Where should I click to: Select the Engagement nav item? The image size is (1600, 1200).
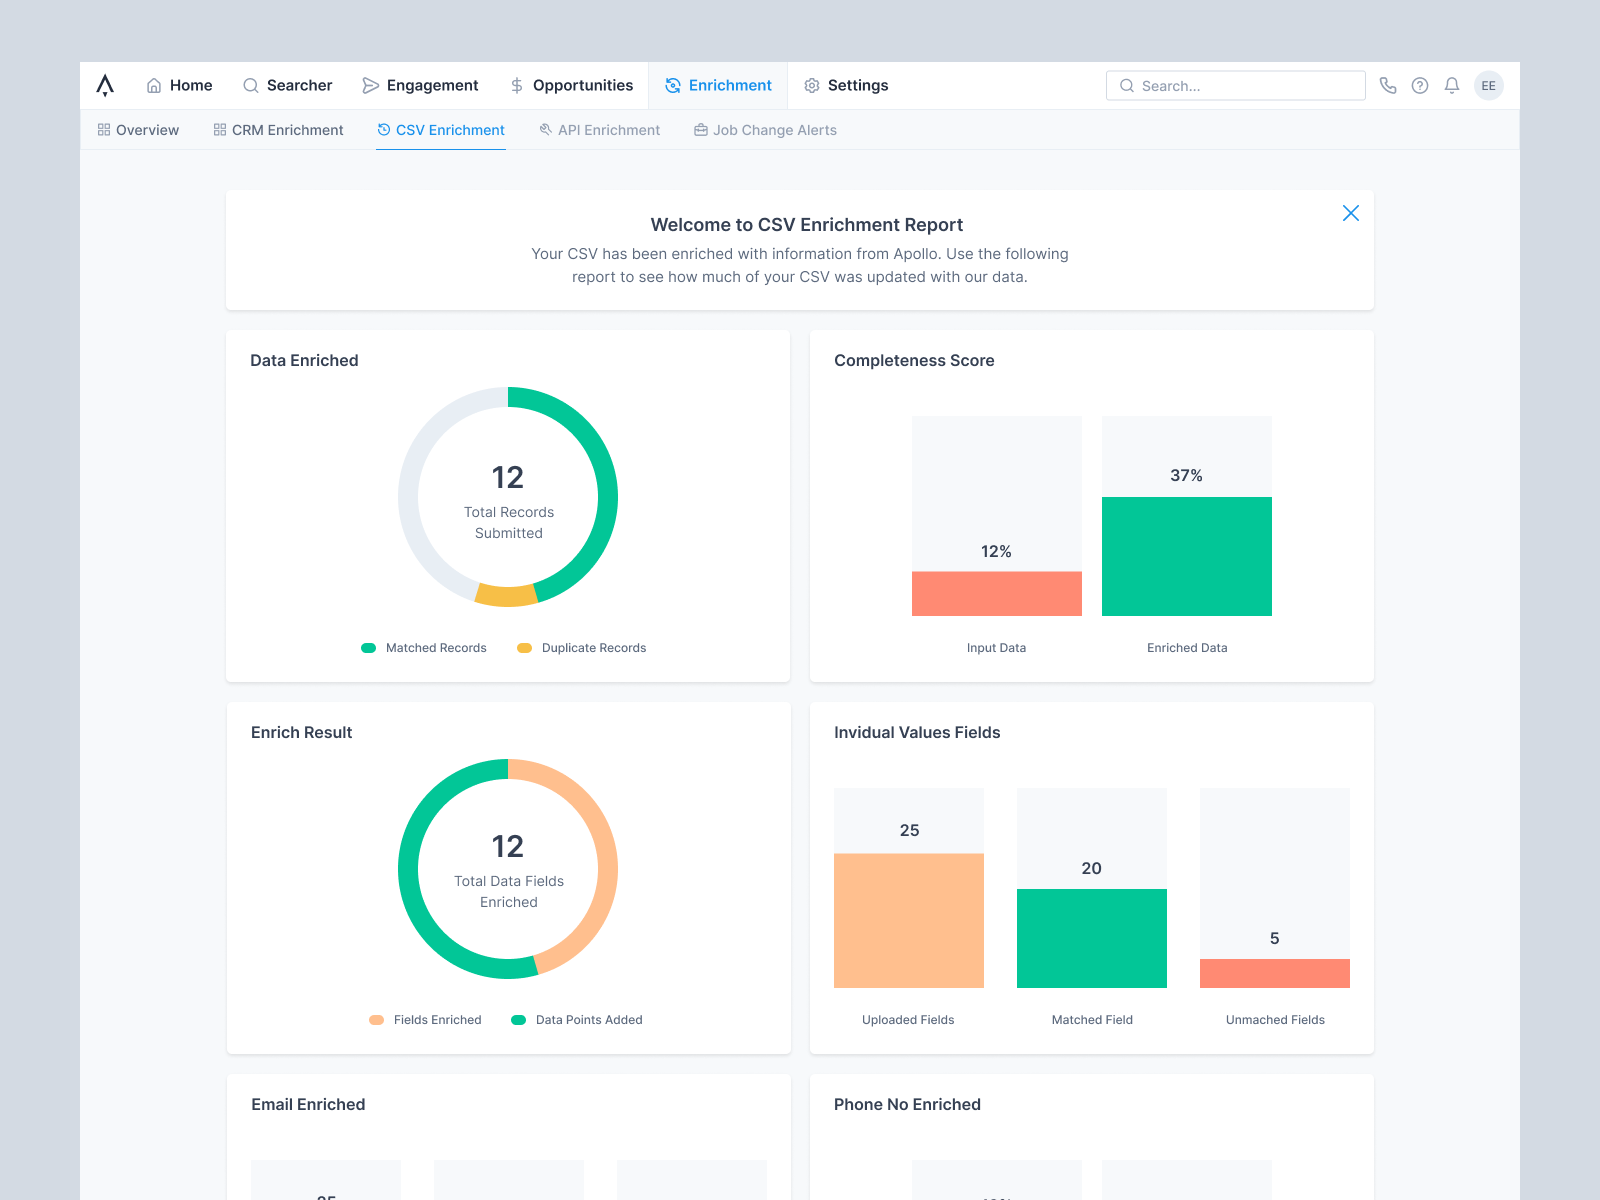click(x=420, y=85)
